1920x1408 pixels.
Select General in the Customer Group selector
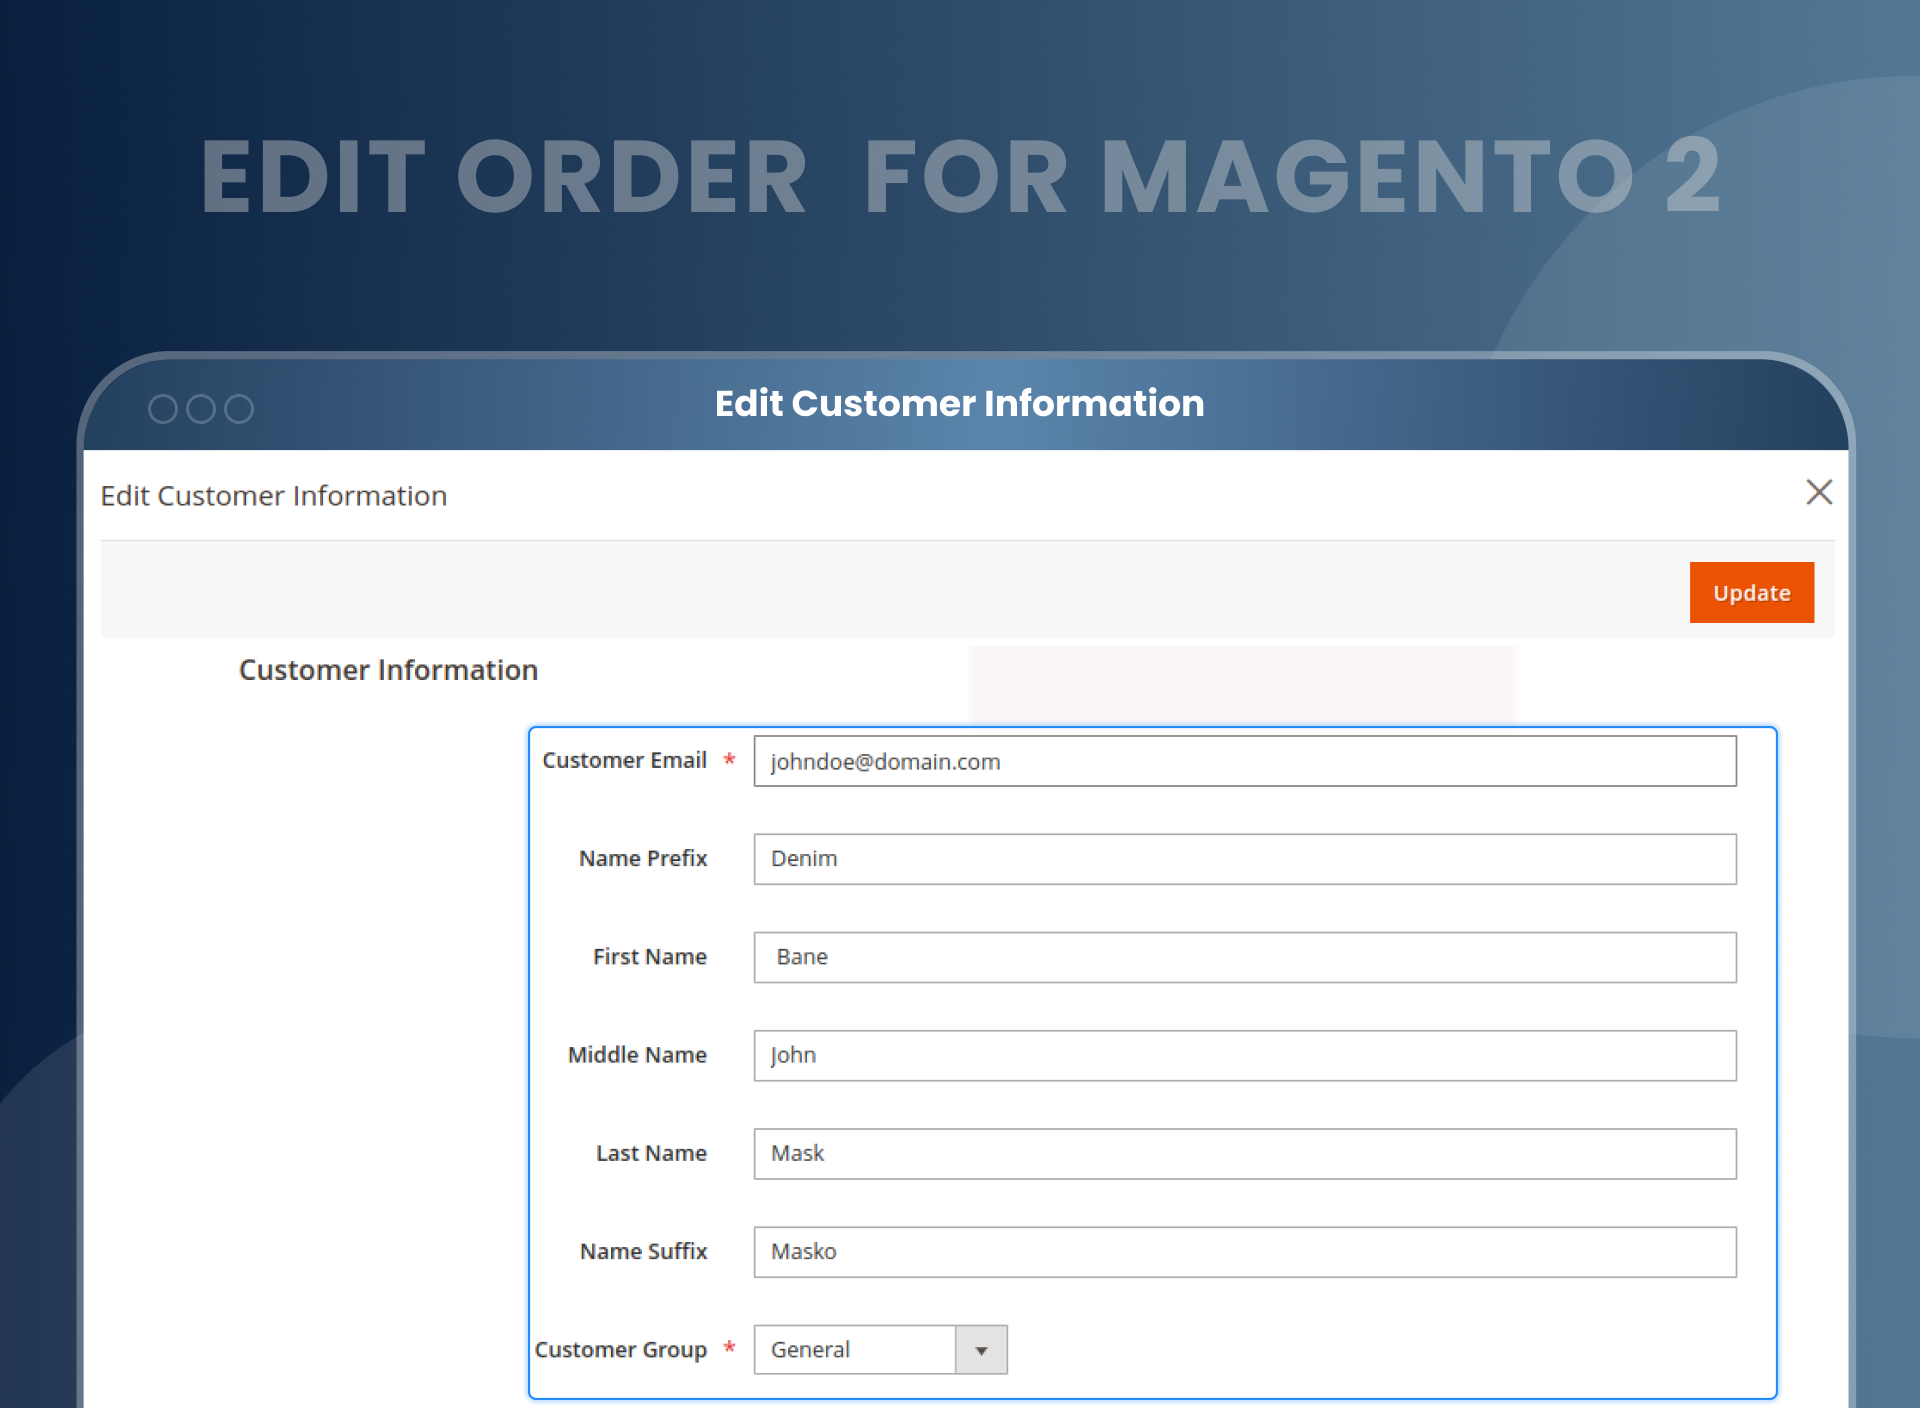coord(855,1349)
